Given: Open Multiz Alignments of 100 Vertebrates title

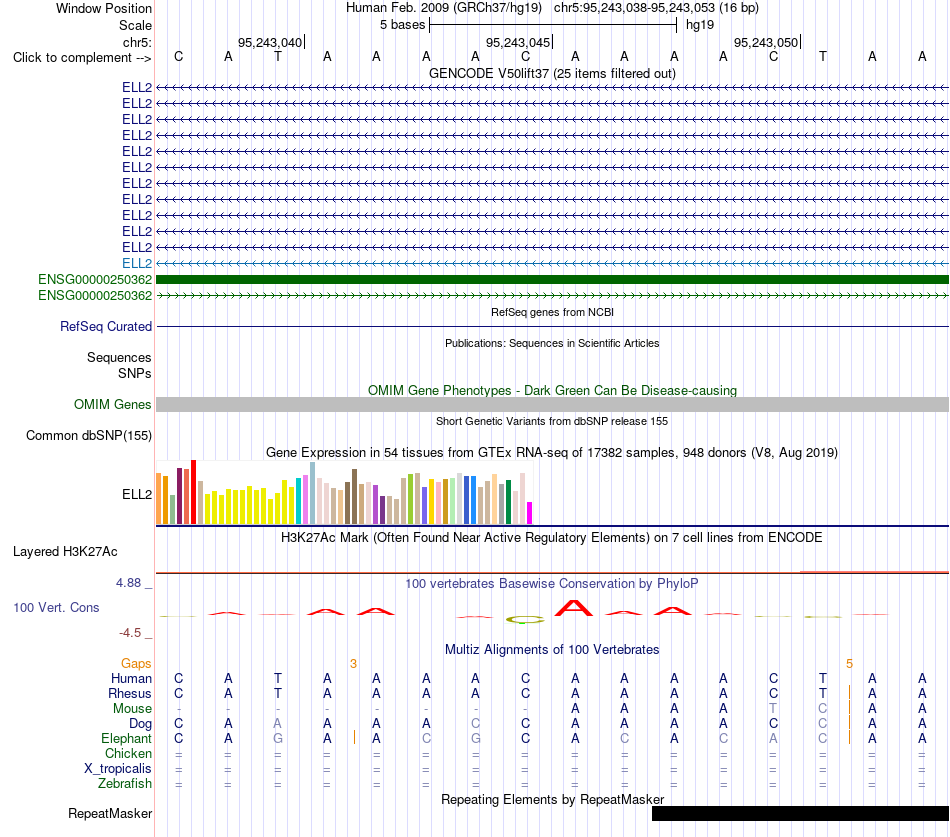Looking at the screenshot, I should point(552,650).
